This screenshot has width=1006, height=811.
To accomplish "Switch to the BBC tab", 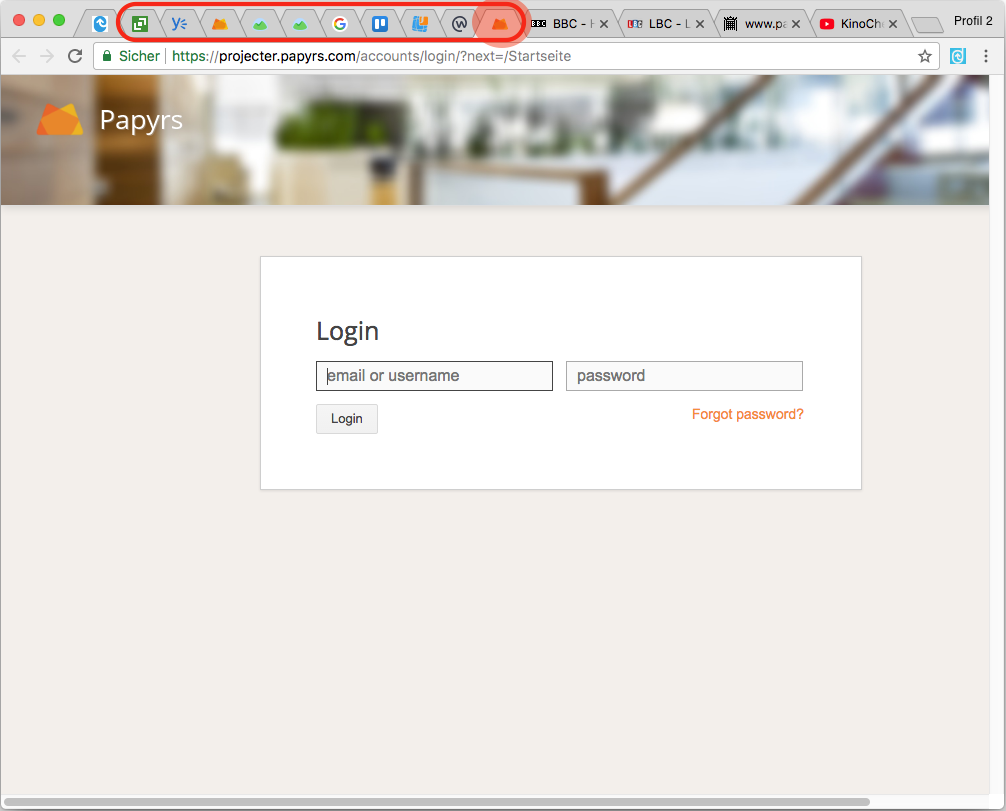I will (566, 23).
